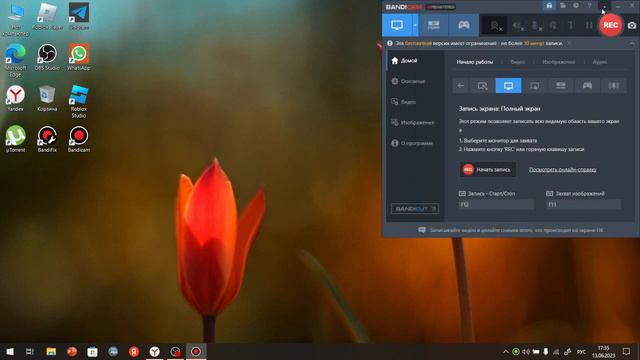The width and height of the screenshot is (640, 360).
Task: Click the BANDICUT button
Action: 415,209
